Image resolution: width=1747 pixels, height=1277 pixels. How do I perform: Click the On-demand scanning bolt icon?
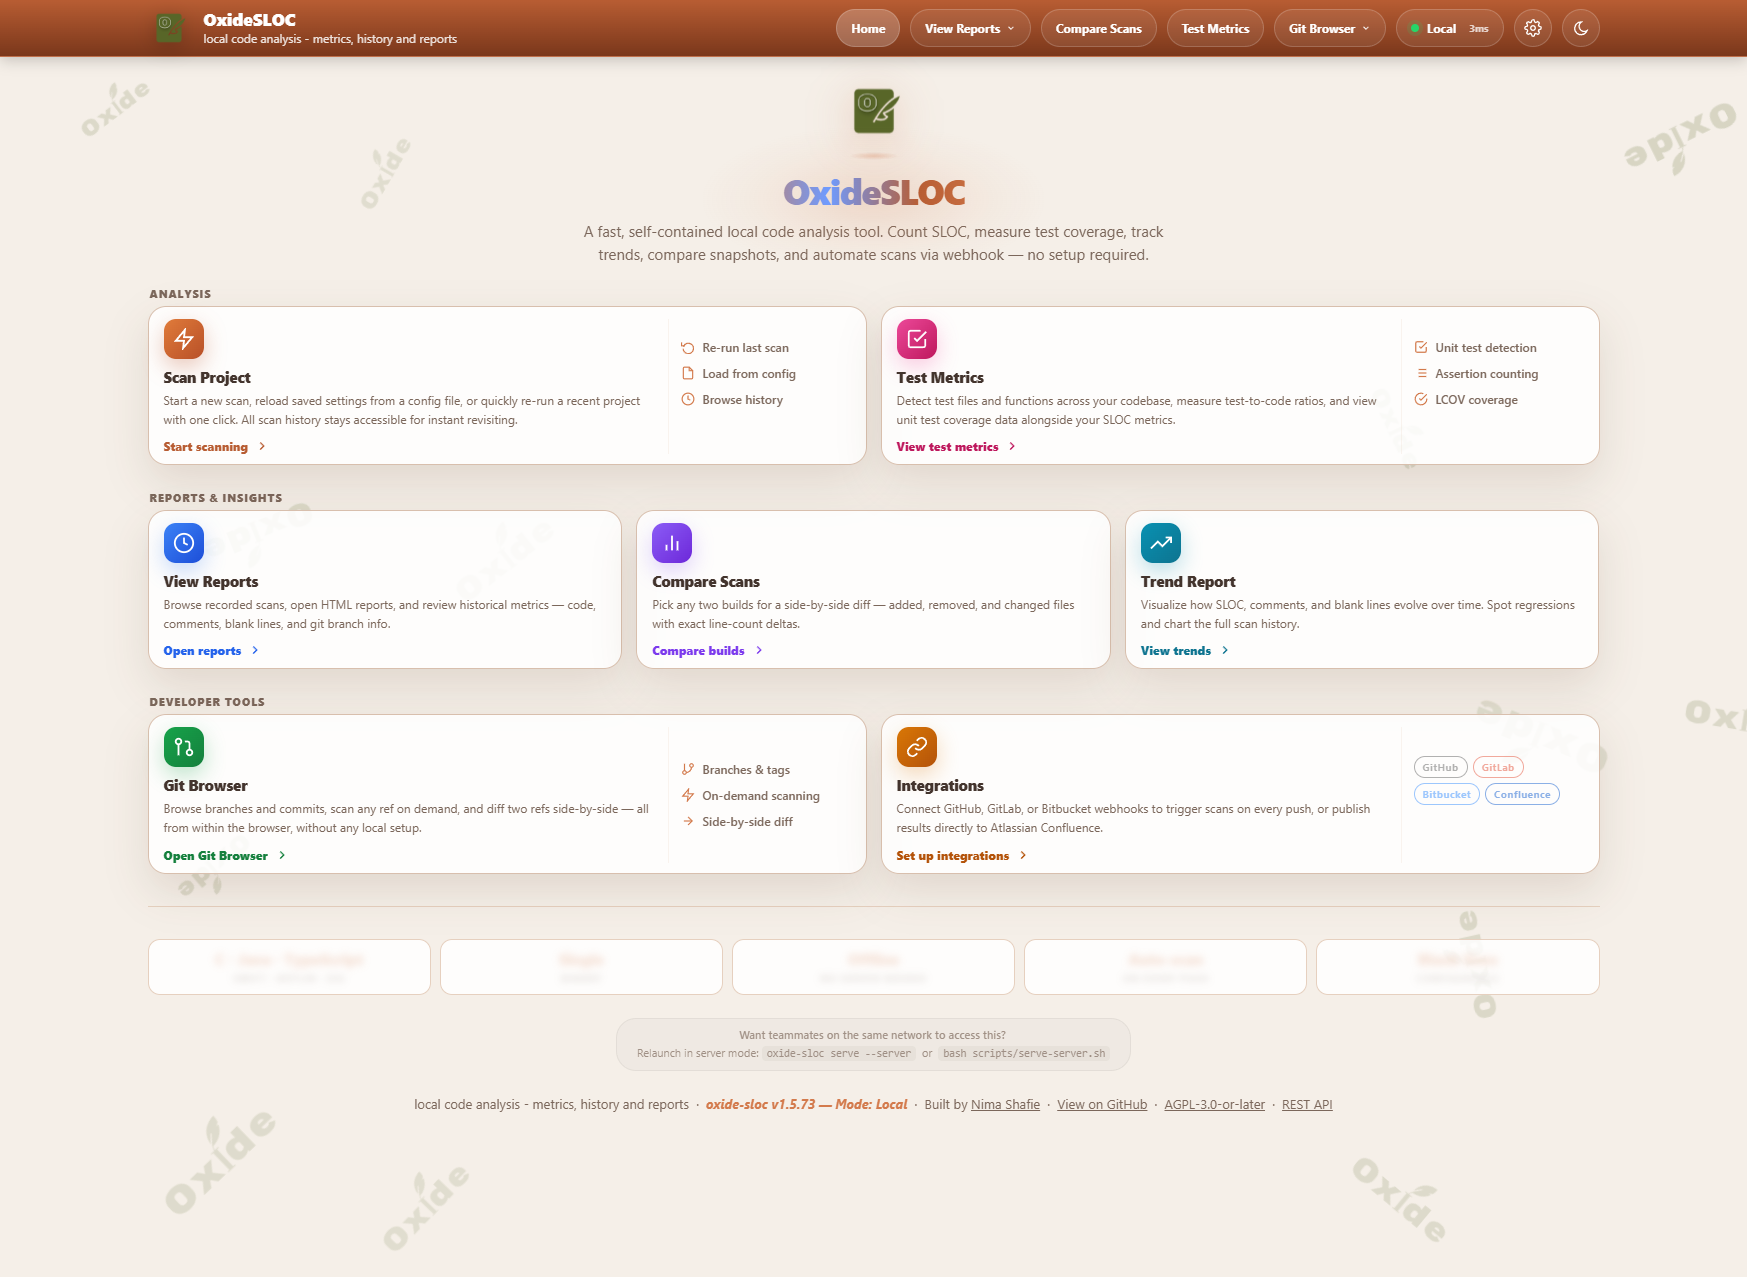click(x=688, y=795)
